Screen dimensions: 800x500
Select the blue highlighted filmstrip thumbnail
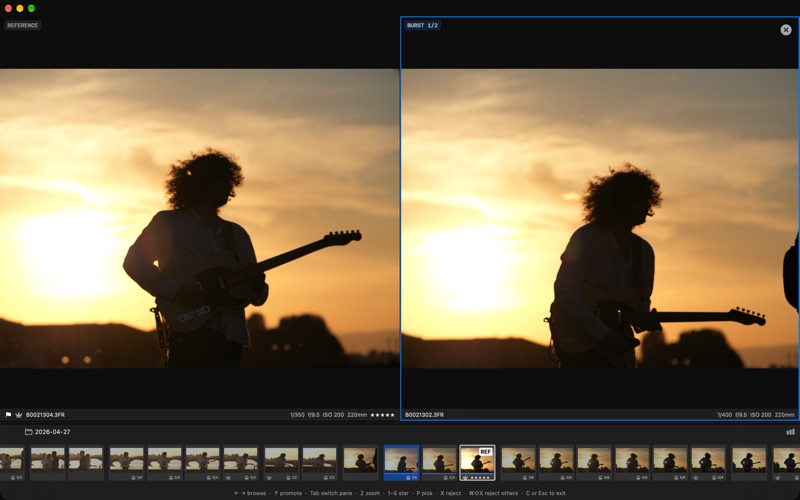402,462
